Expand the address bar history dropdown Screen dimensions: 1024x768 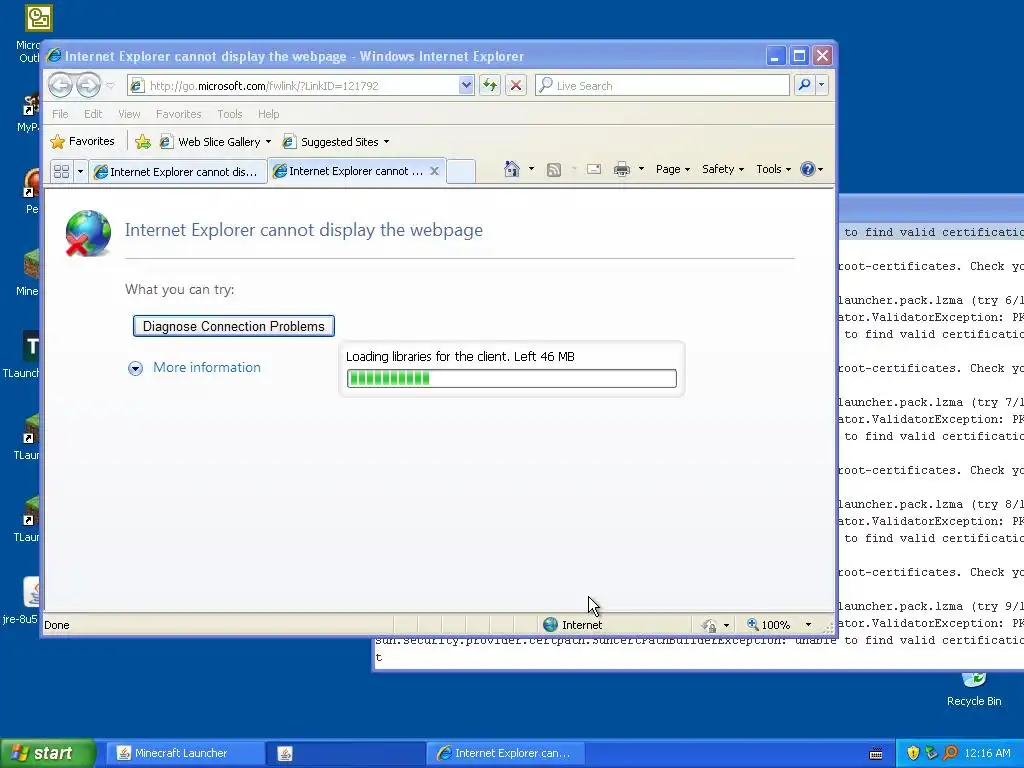click(x=466, y=86)
